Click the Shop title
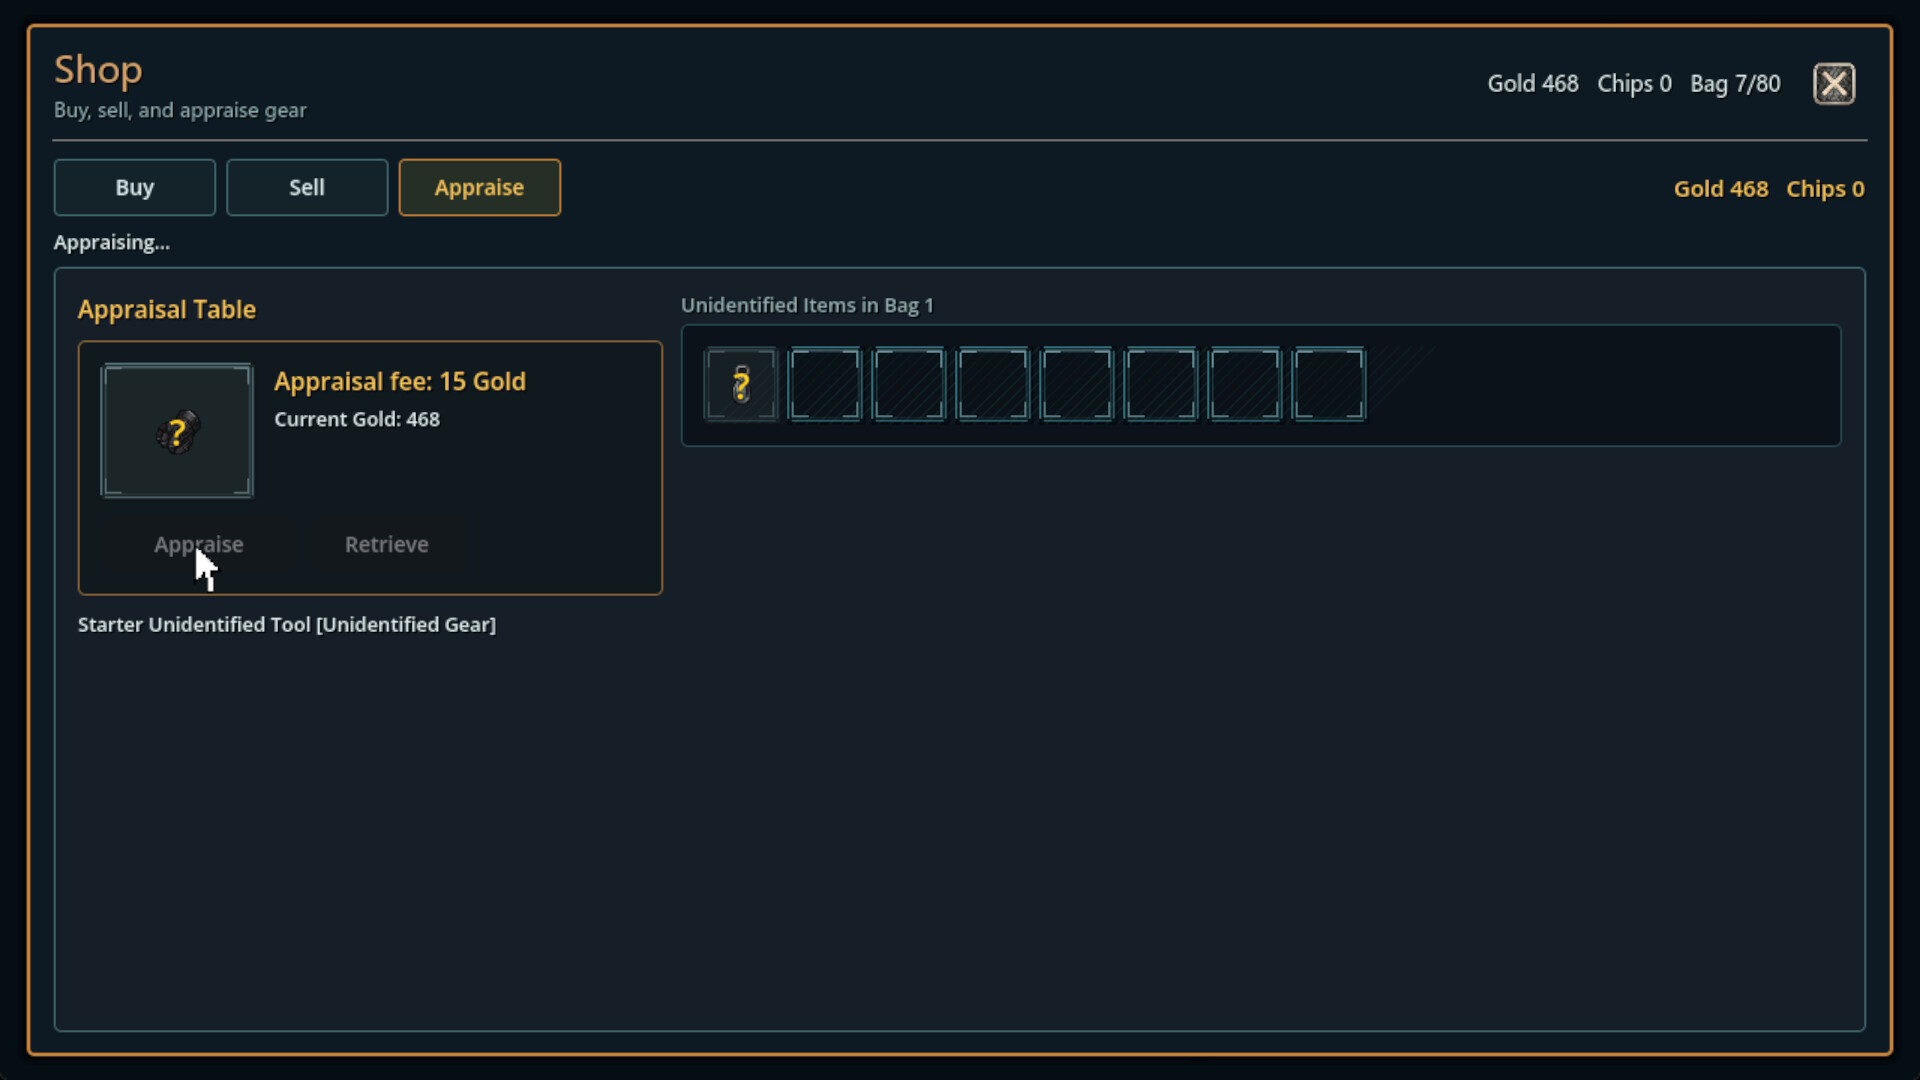This screenshot has height=1080, width=1920. tap(98, 70)
